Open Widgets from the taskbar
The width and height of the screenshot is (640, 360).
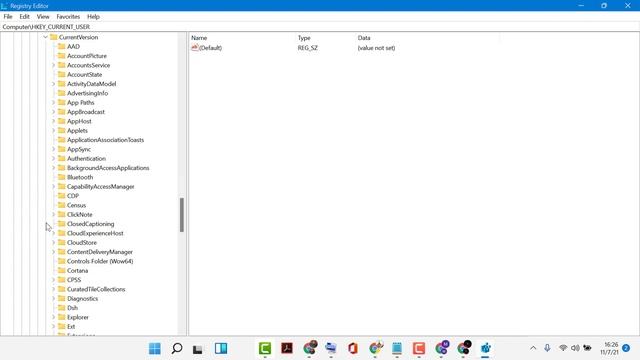pos(221,349)
